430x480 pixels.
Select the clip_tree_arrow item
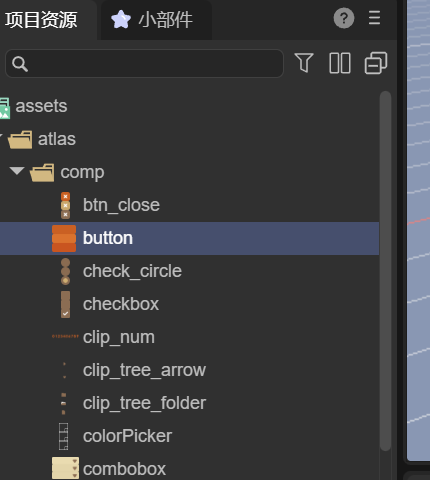(189, 370)
